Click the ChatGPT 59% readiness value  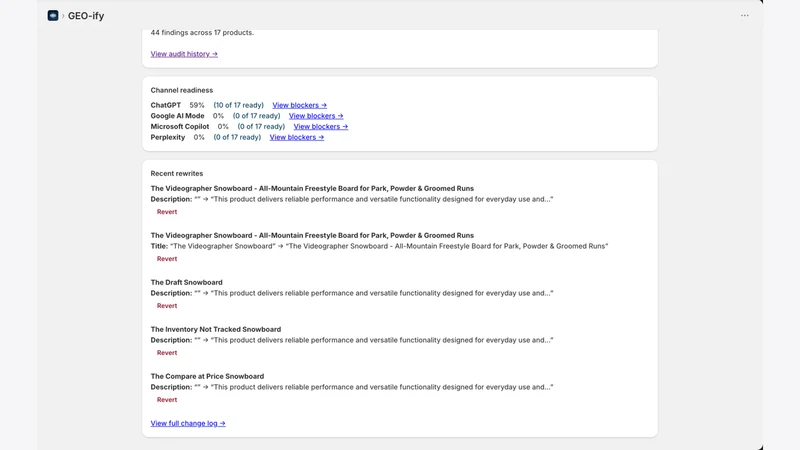197,105
